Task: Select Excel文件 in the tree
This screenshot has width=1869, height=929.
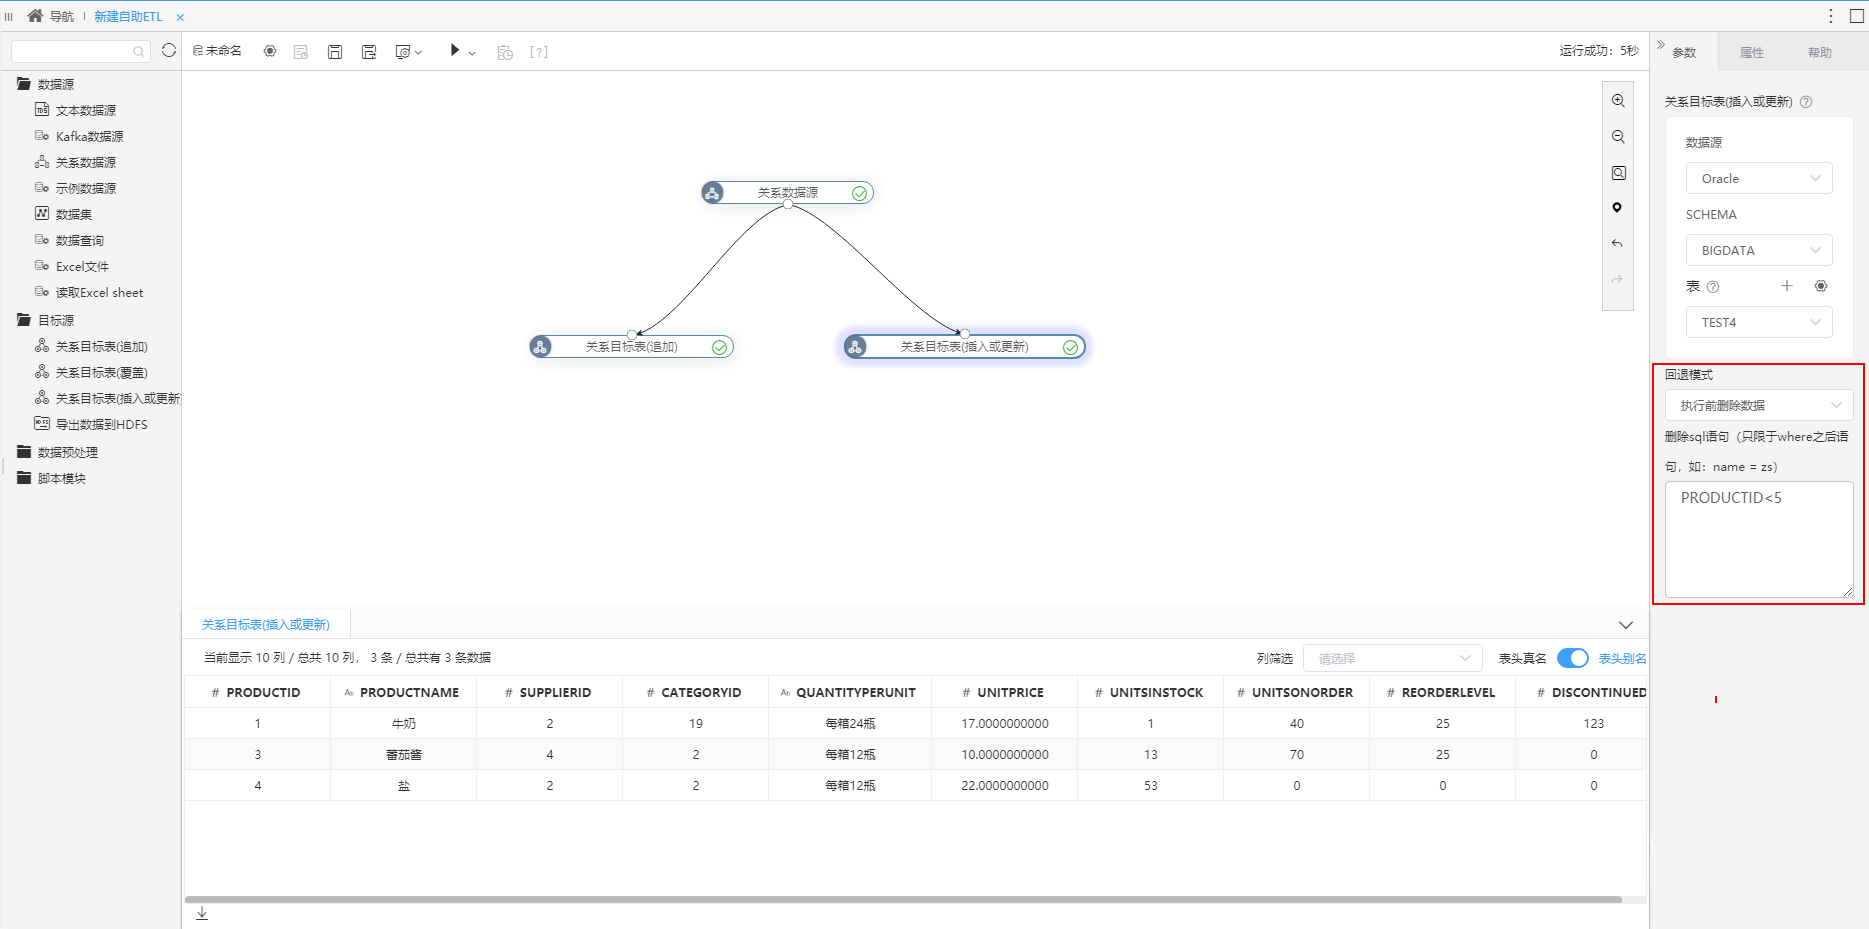Action: [x=73, y=267]
